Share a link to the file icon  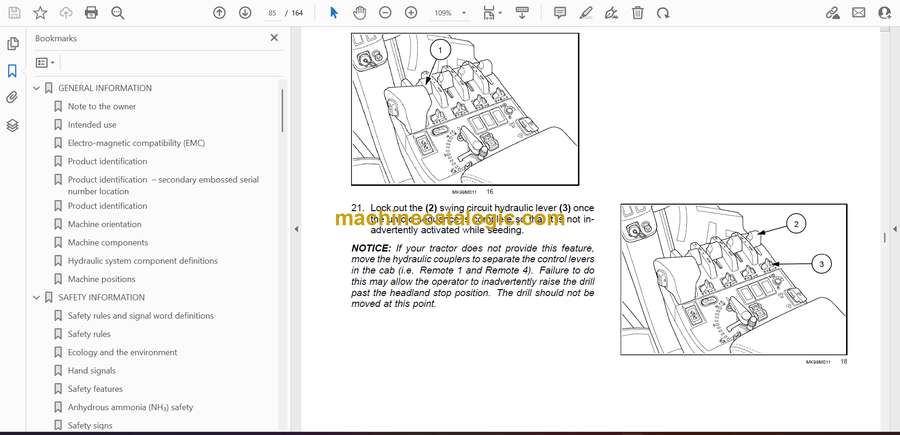click(832, 13)
